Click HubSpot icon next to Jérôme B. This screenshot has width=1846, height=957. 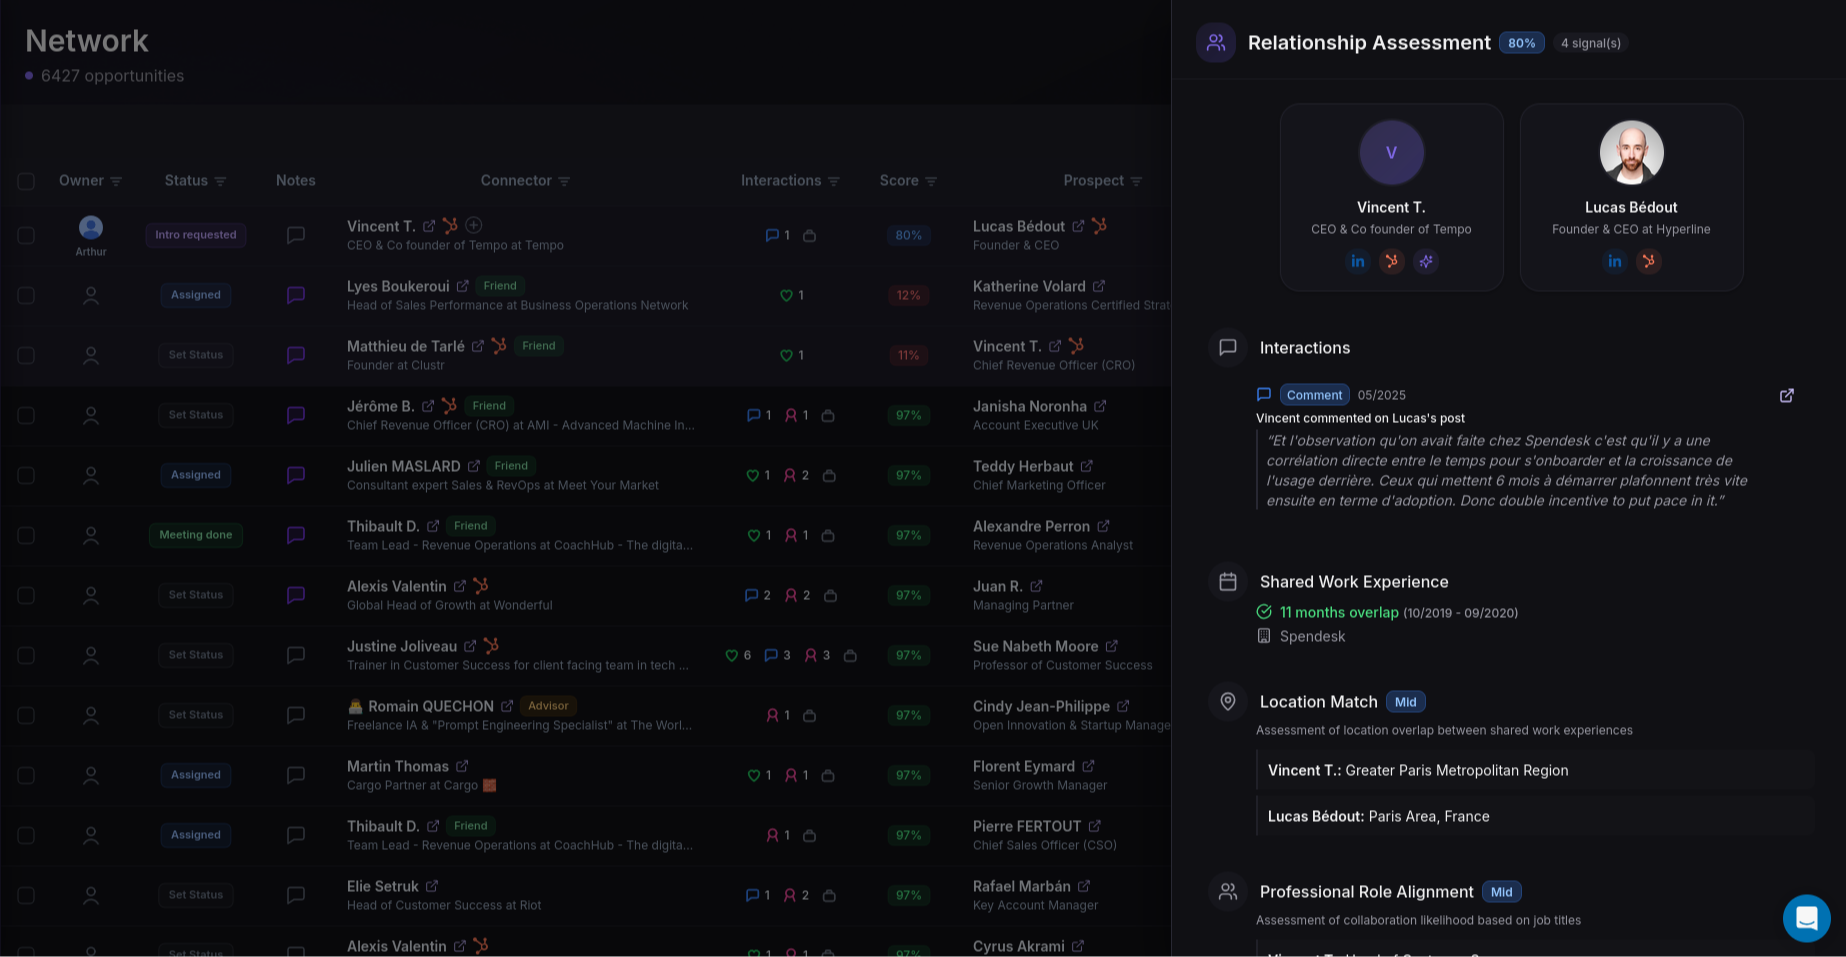pyautogui.click(x=449, y=405)
